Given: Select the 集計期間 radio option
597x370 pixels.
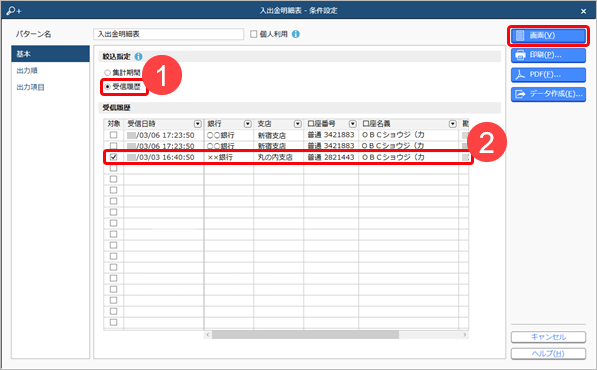Looking at the screenshot, I should tap(107, 72).
